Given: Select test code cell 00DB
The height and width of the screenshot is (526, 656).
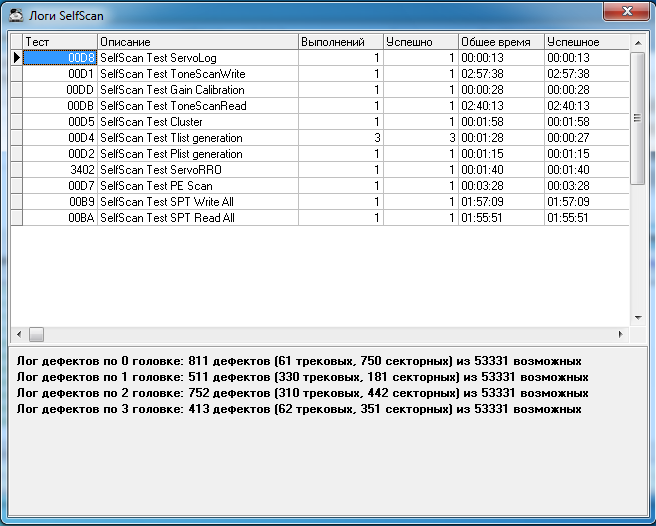Looking at the screenshot, I should [60, 106].
